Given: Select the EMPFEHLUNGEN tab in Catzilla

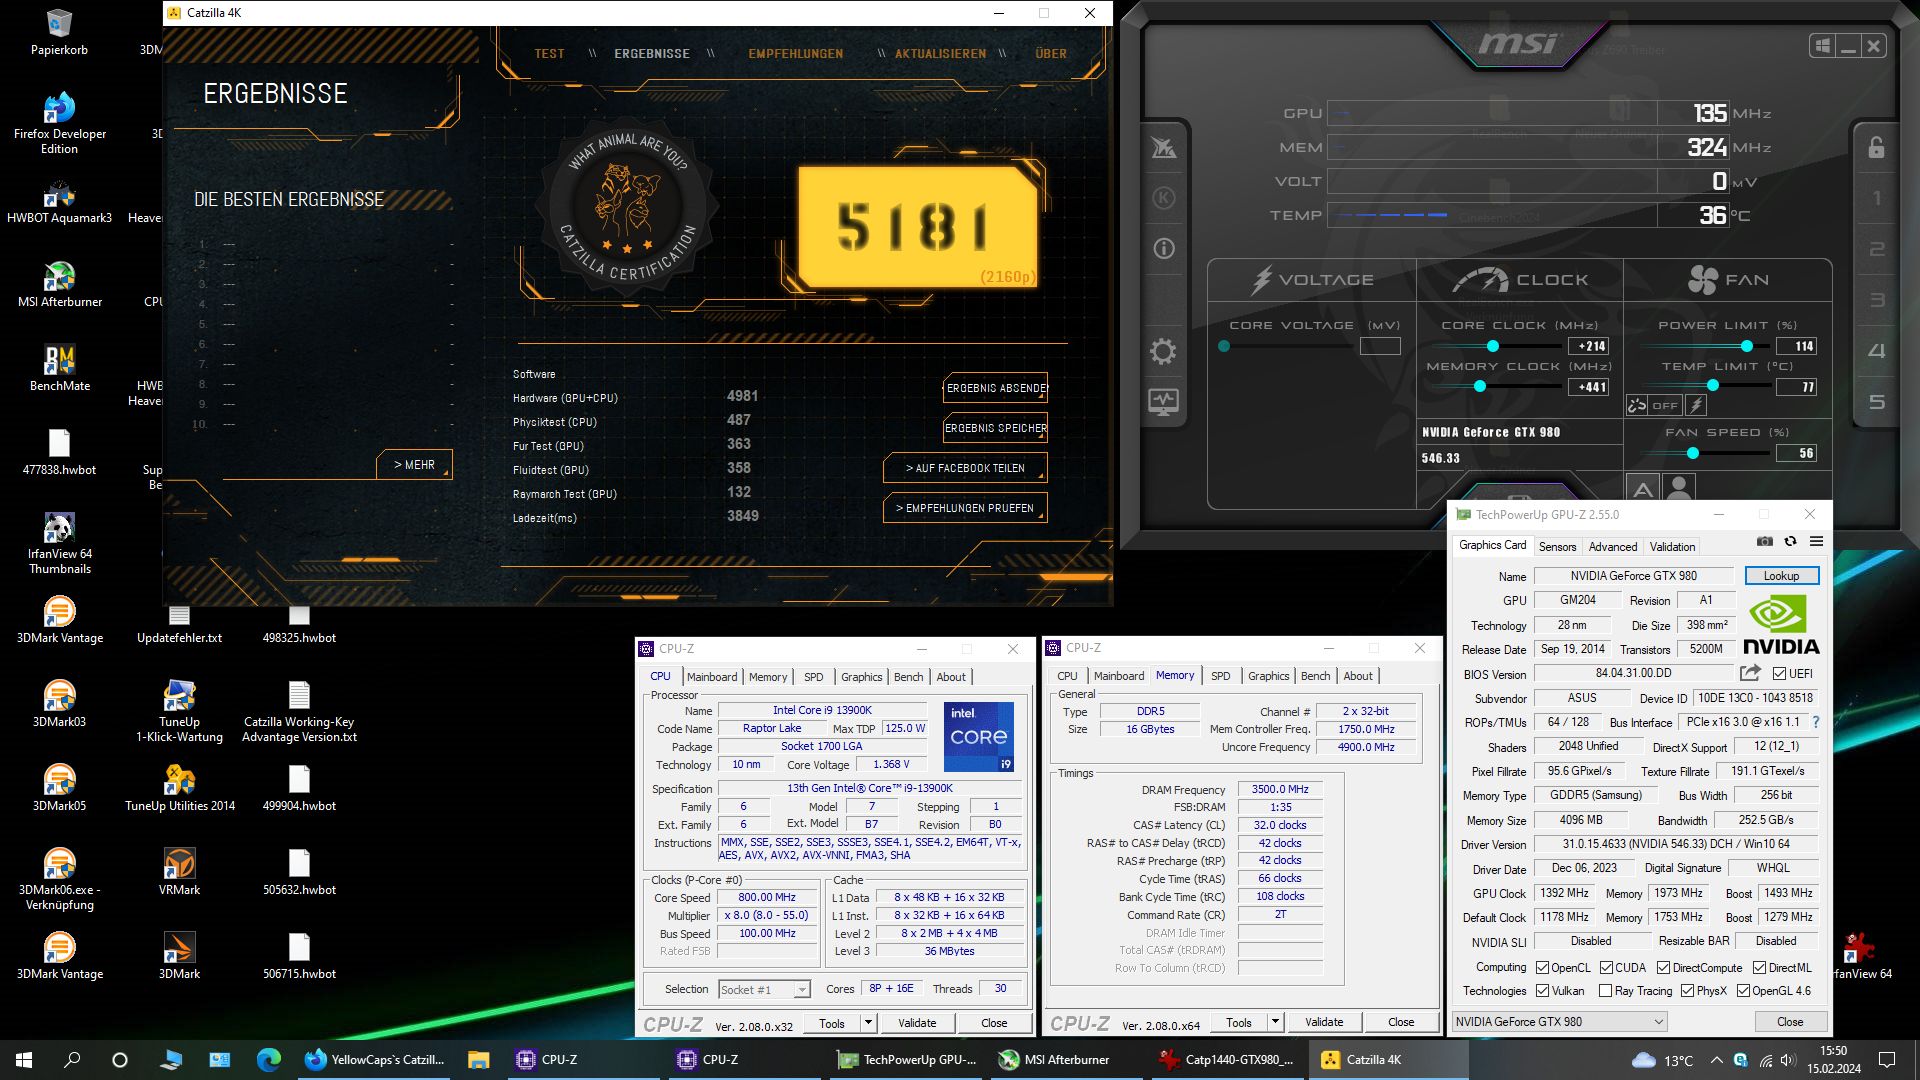Looking at the screenshot, I should point(795,54).
